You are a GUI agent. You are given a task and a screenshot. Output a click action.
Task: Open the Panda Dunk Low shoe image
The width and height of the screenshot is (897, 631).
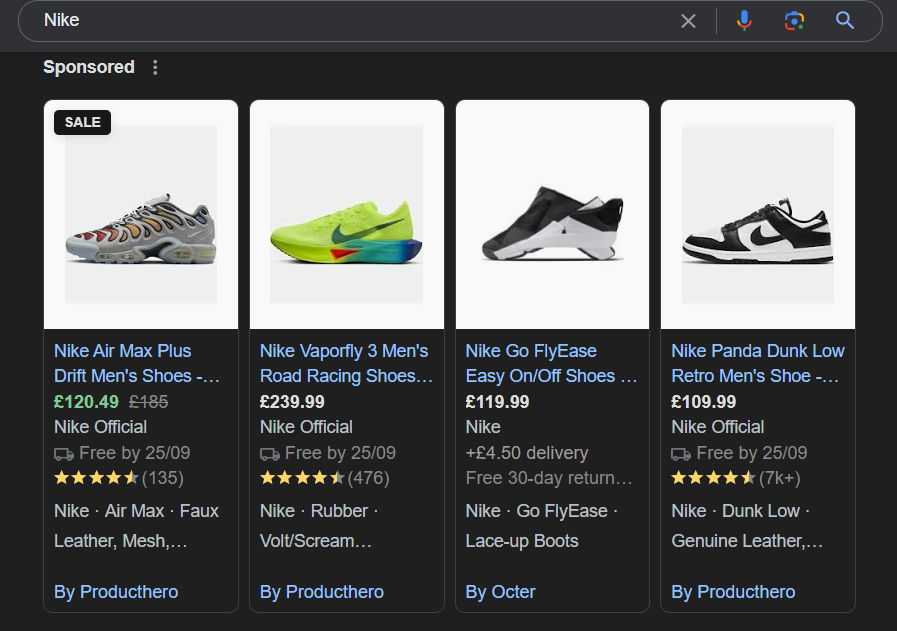click(x=758, y=215)
